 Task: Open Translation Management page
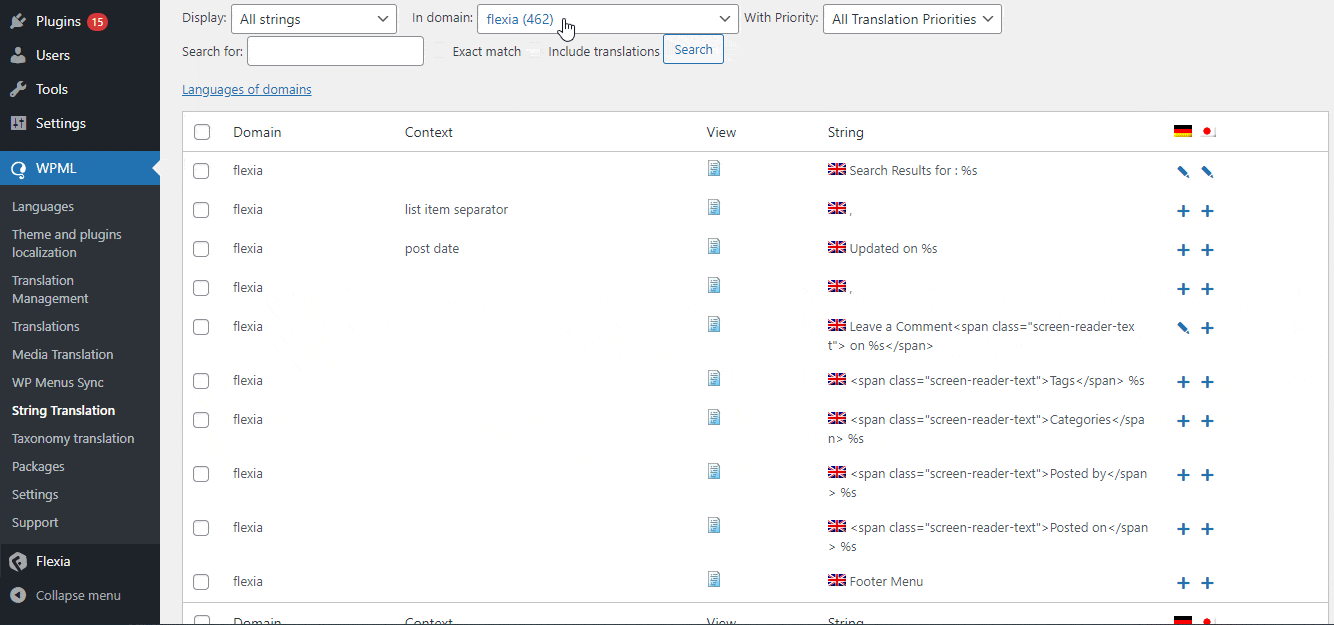[x=50, y=289]
